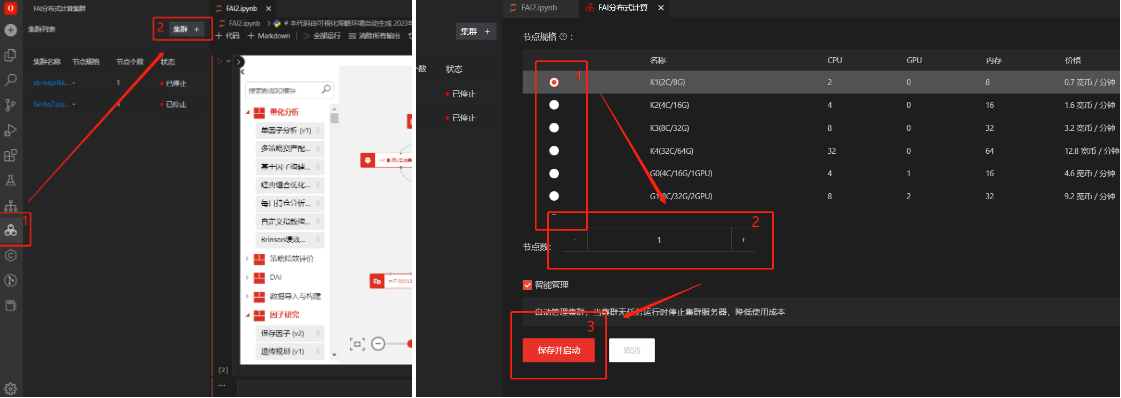Open the Source Control branch icon

10,105
